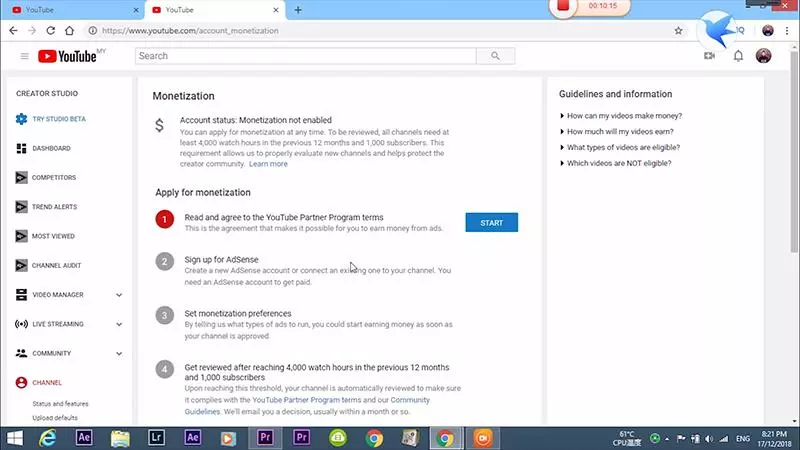Click 'Sign up for AdSense' step text
800x450 pixels.
tap(221, 260)
